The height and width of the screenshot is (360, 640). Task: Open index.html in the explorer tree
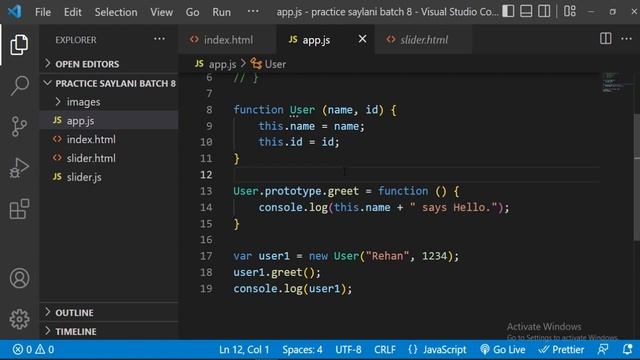(x=109, y=139)
